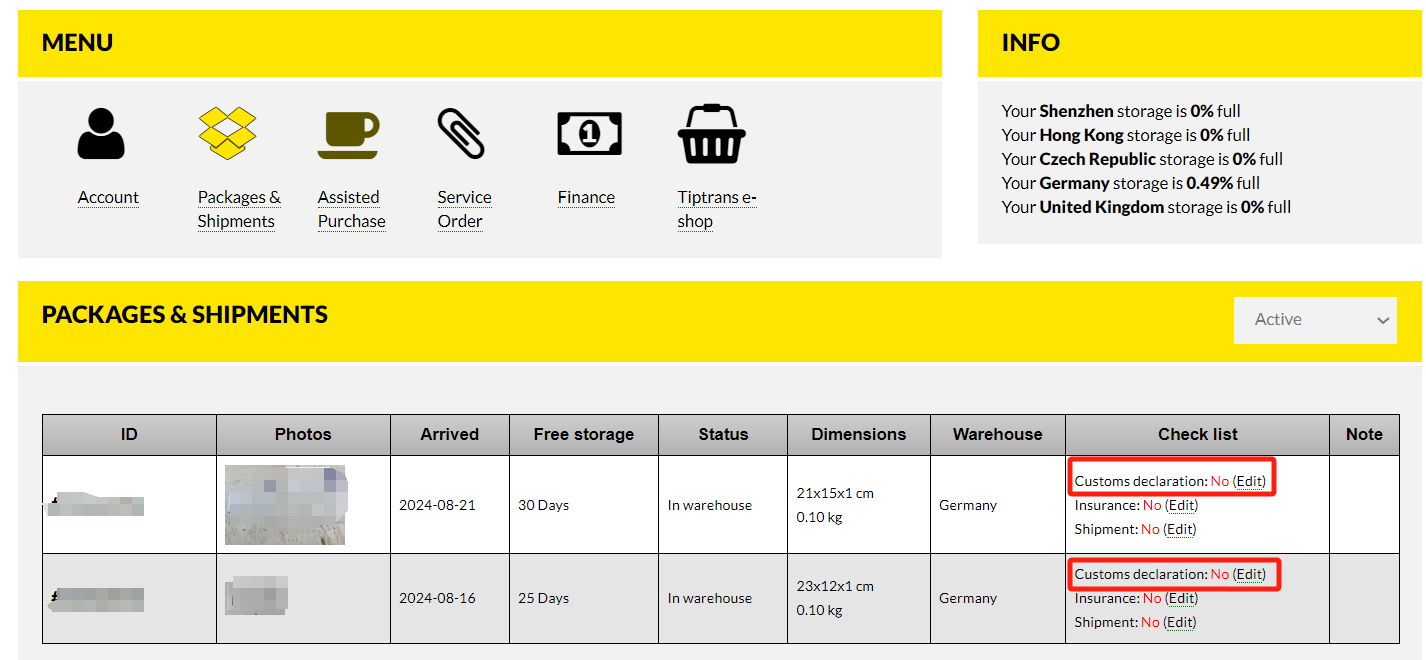Open photo thumbnail of the 2024-08-21 package
Screen dimensions: 1426x660
tap(285, 504)
